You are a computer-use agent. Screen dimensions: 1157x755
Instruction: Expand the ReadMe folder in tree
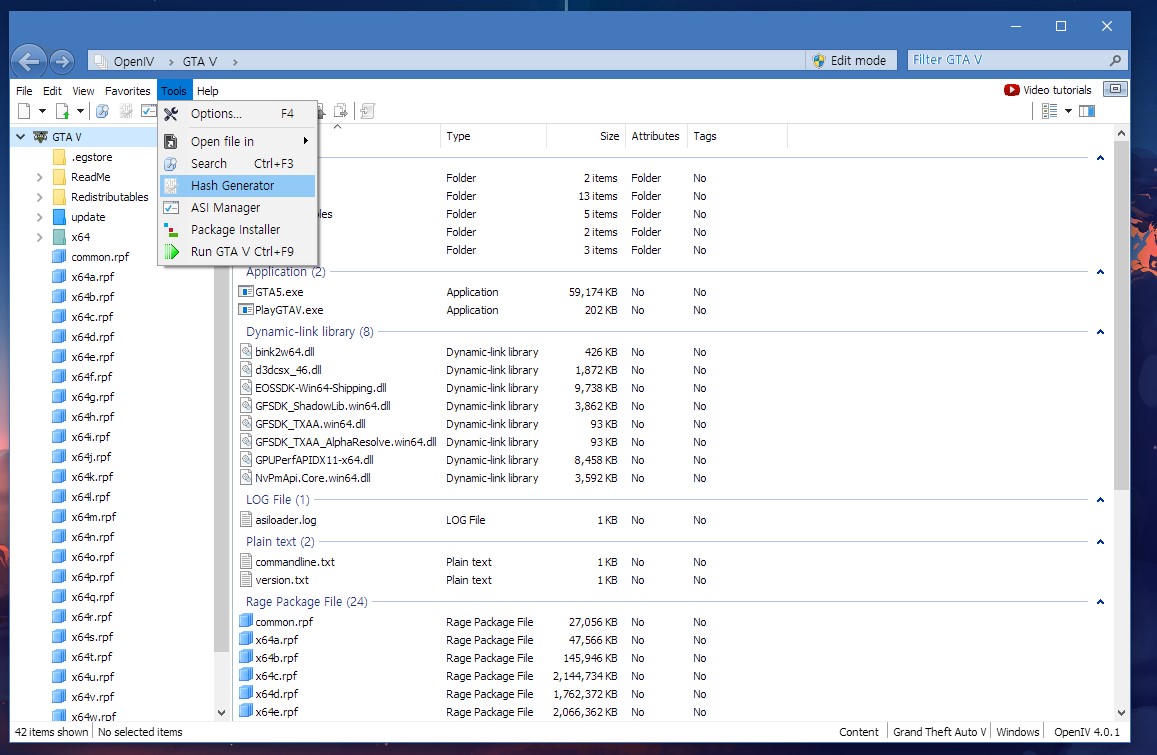click(x=40, y=177)
